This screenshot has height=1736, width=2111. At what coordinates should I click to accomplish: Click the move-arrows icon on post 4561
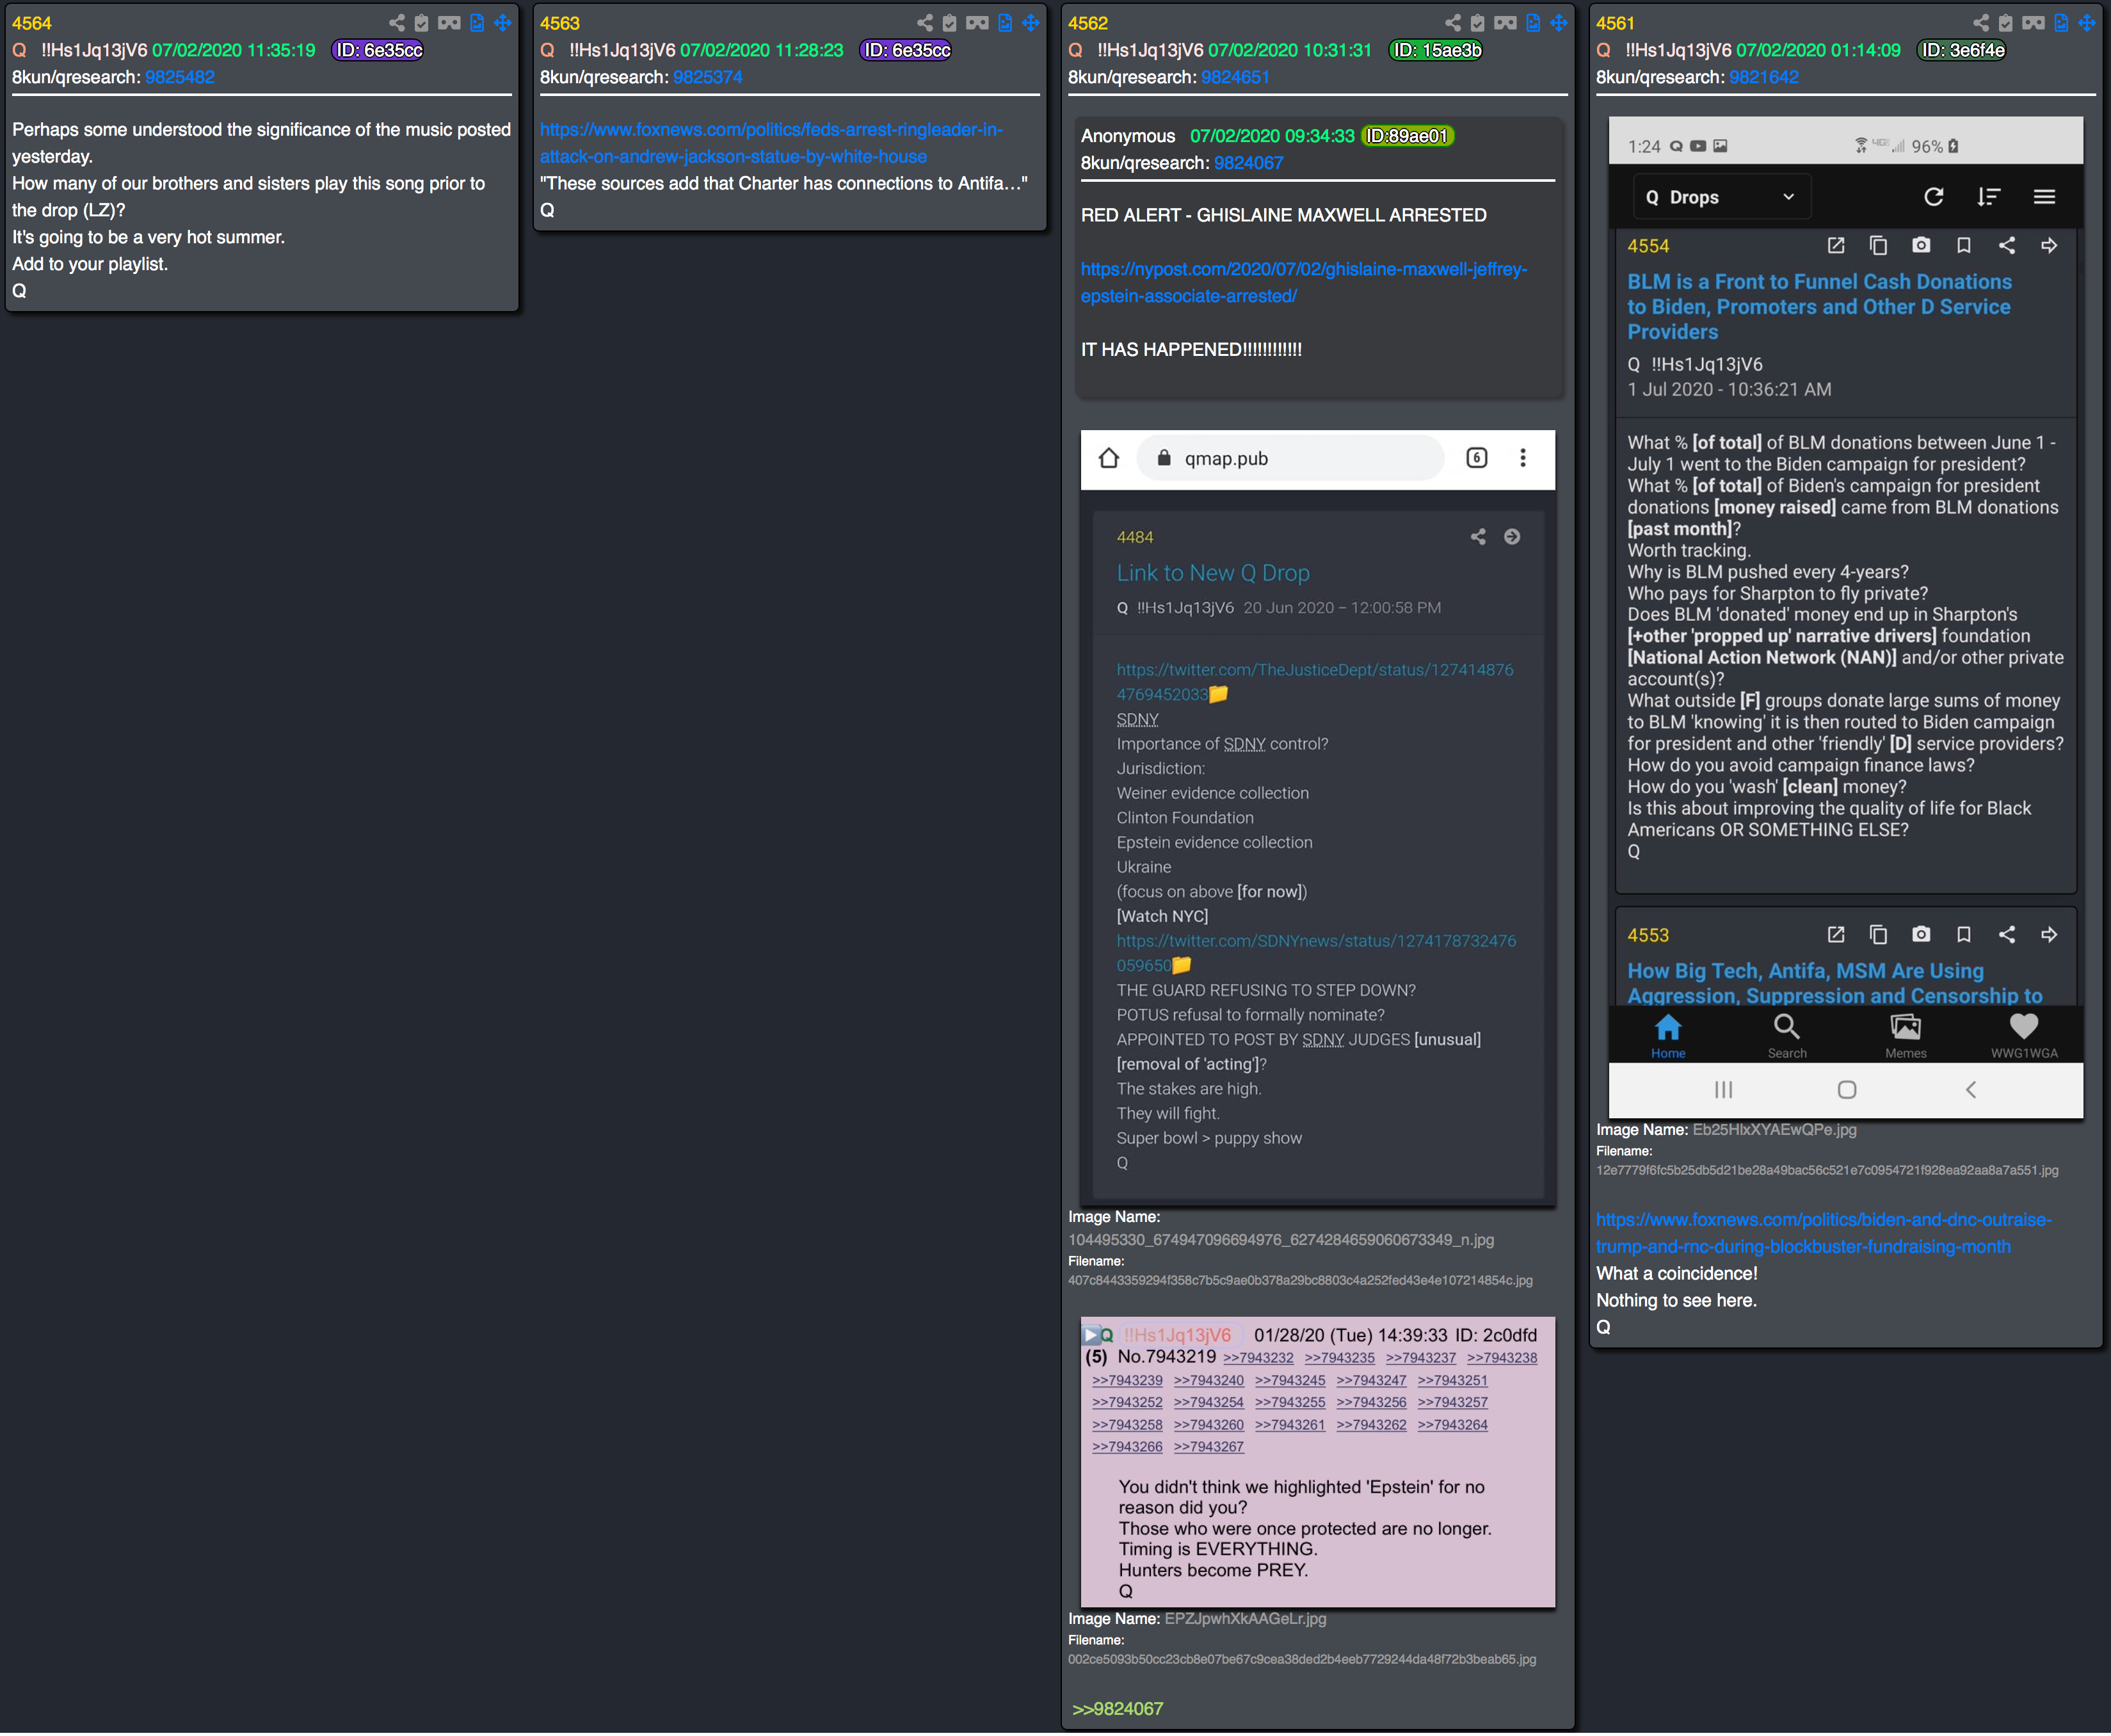2086,23
